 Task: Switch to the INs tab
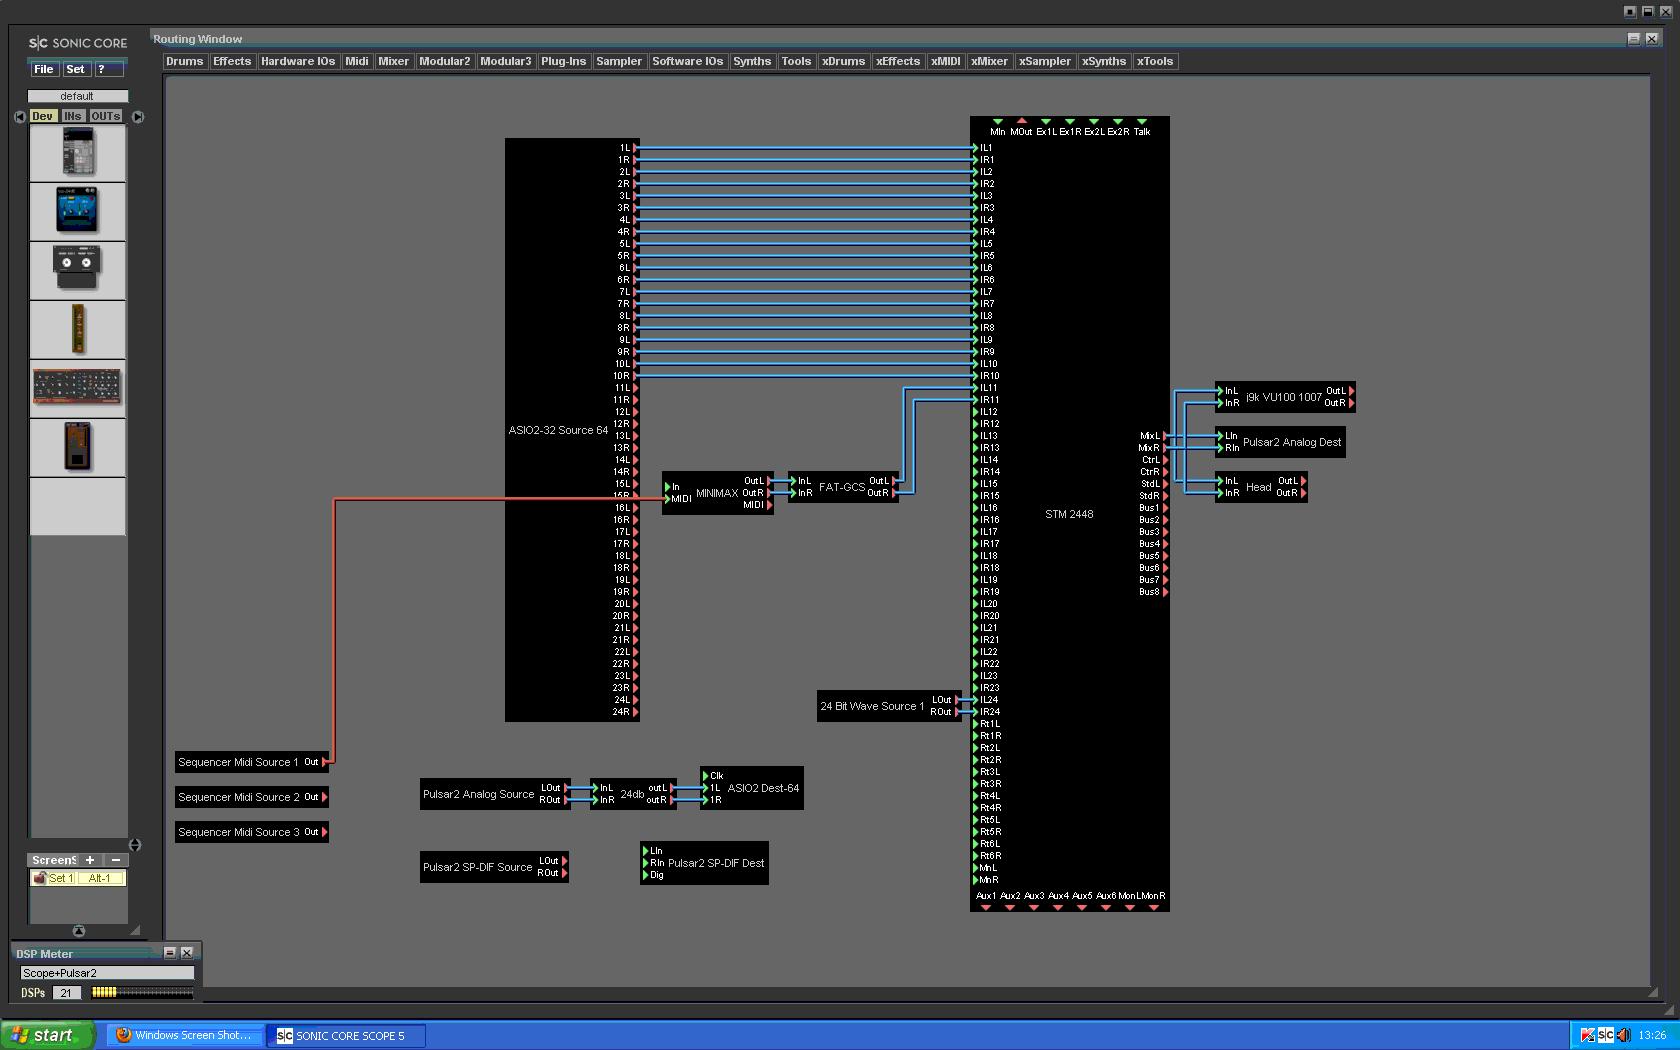tap(73, 116)
